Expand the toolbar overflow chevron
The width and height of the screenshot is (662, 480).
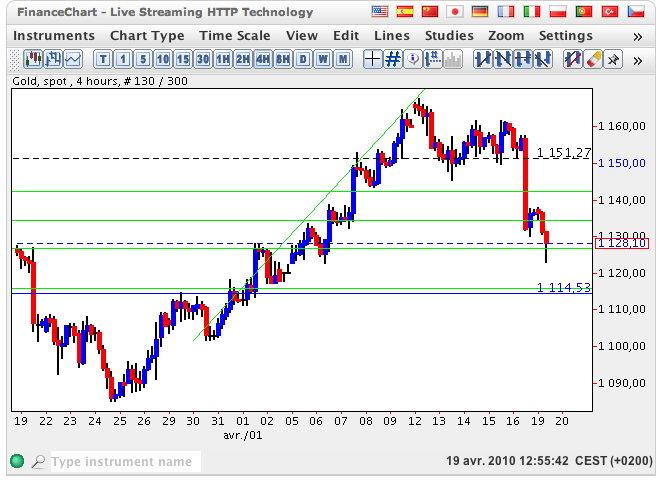(x=637, y=59)
